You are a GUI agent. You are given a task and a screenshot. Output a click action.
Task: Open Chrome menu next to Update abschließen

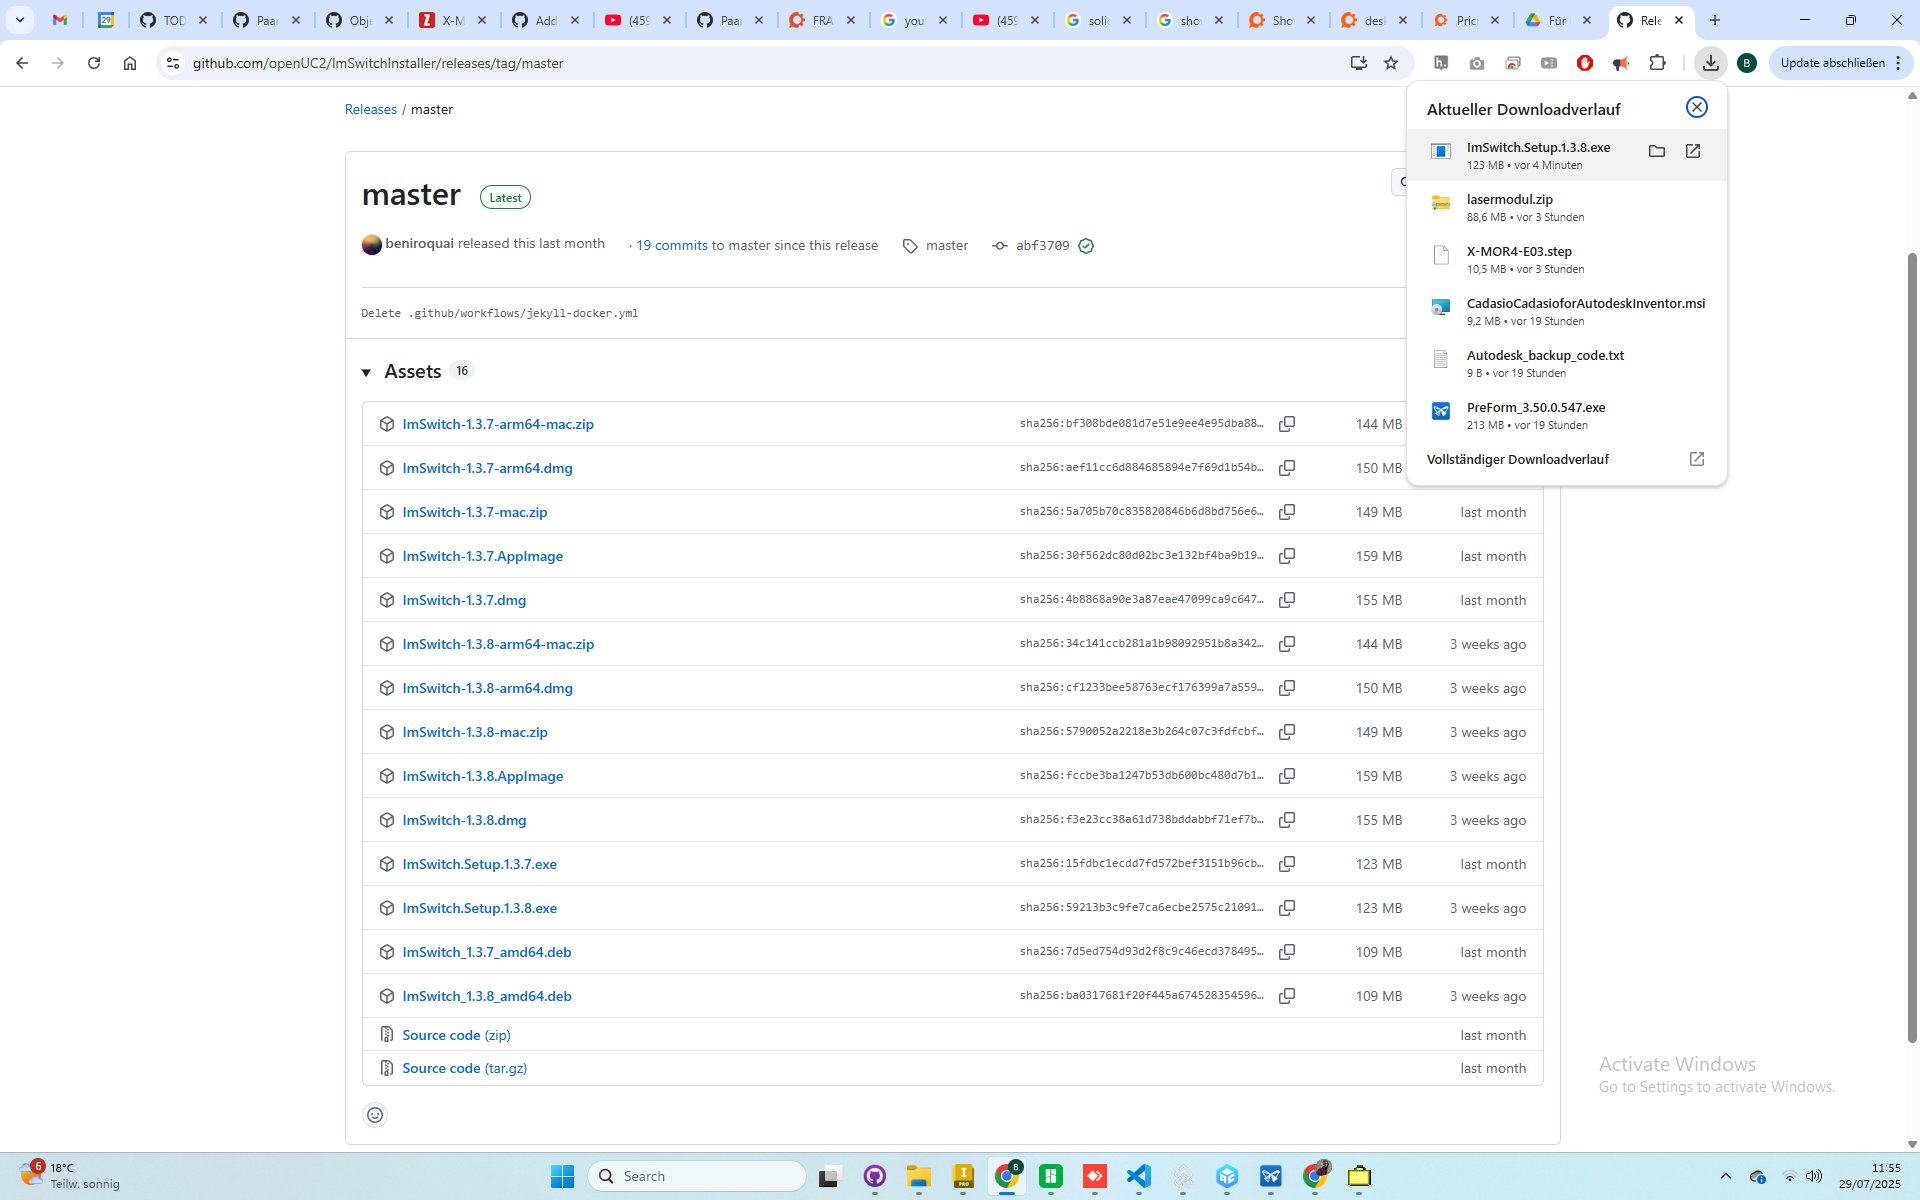(1898, 63)
